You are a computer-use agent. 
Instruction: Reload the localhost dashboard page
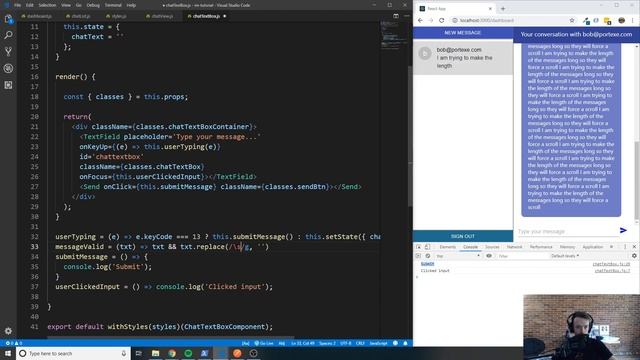click(441, 20)
